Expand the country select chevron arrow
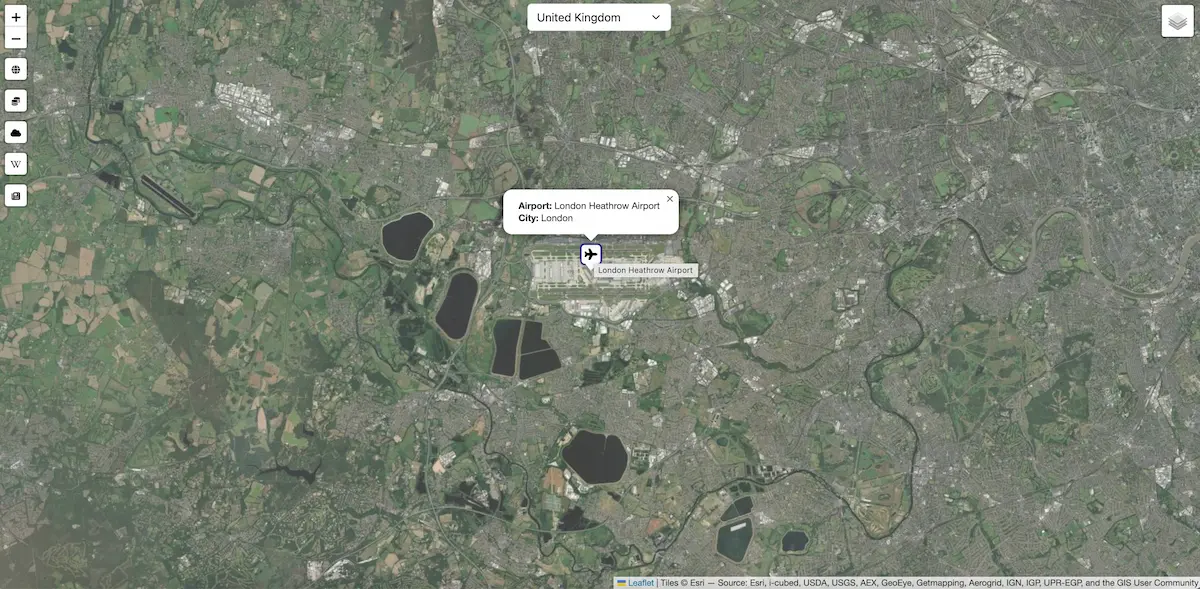Image resolution: width=1200 pixels, height=589 pixels. tap(656, 17)
